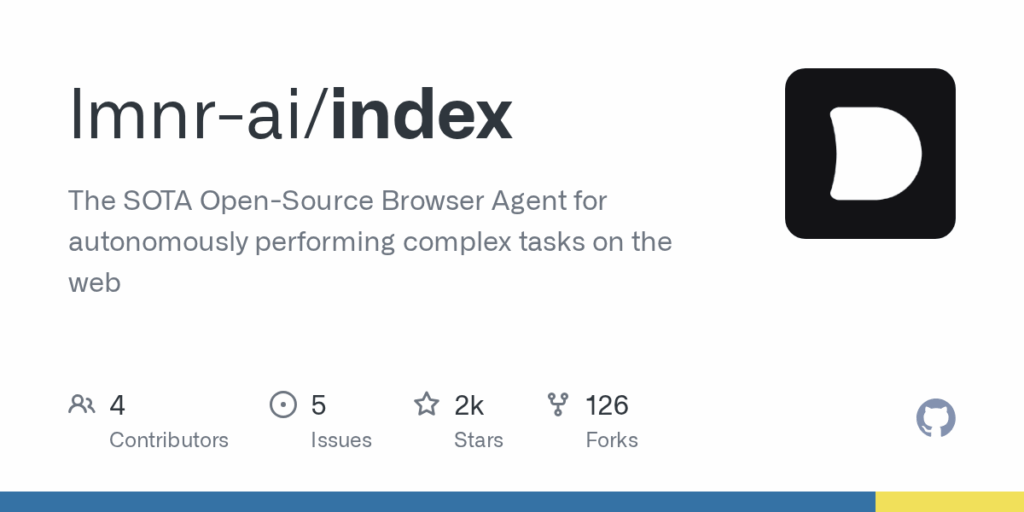
Task: Click the fork branch icon
Action: click(558, 404)
